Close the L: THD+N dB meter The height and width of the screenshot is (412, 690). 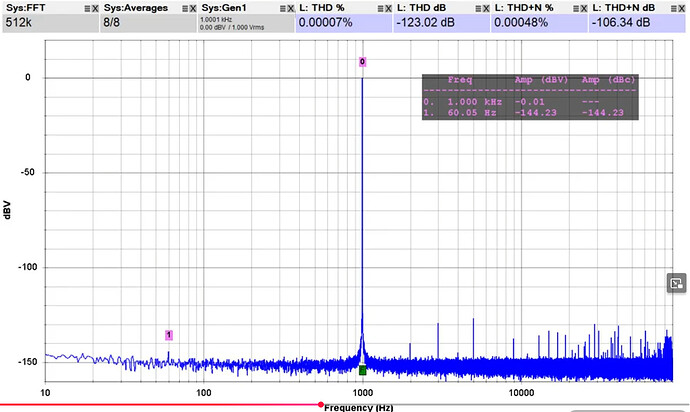[681, 8]
